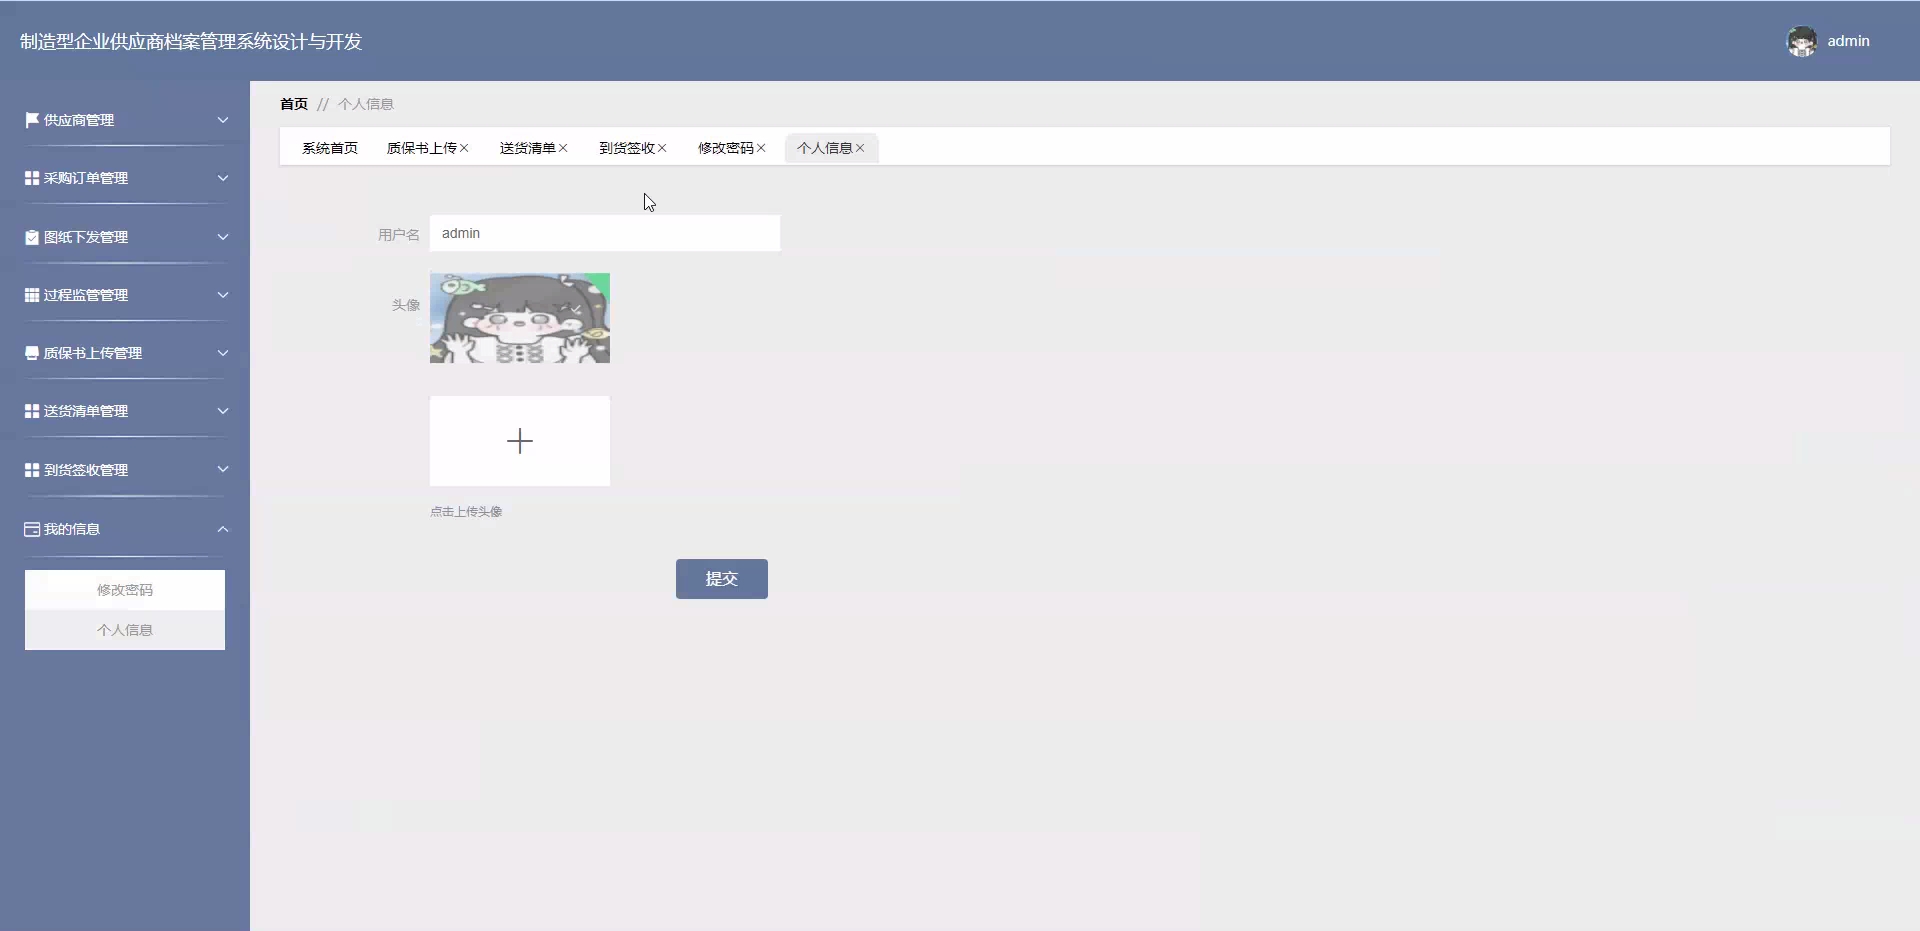The width and height of the screenshot is (1920, 931).
Task: Click the current avatar thumbnail image
Action: click(x=519, y=318)
